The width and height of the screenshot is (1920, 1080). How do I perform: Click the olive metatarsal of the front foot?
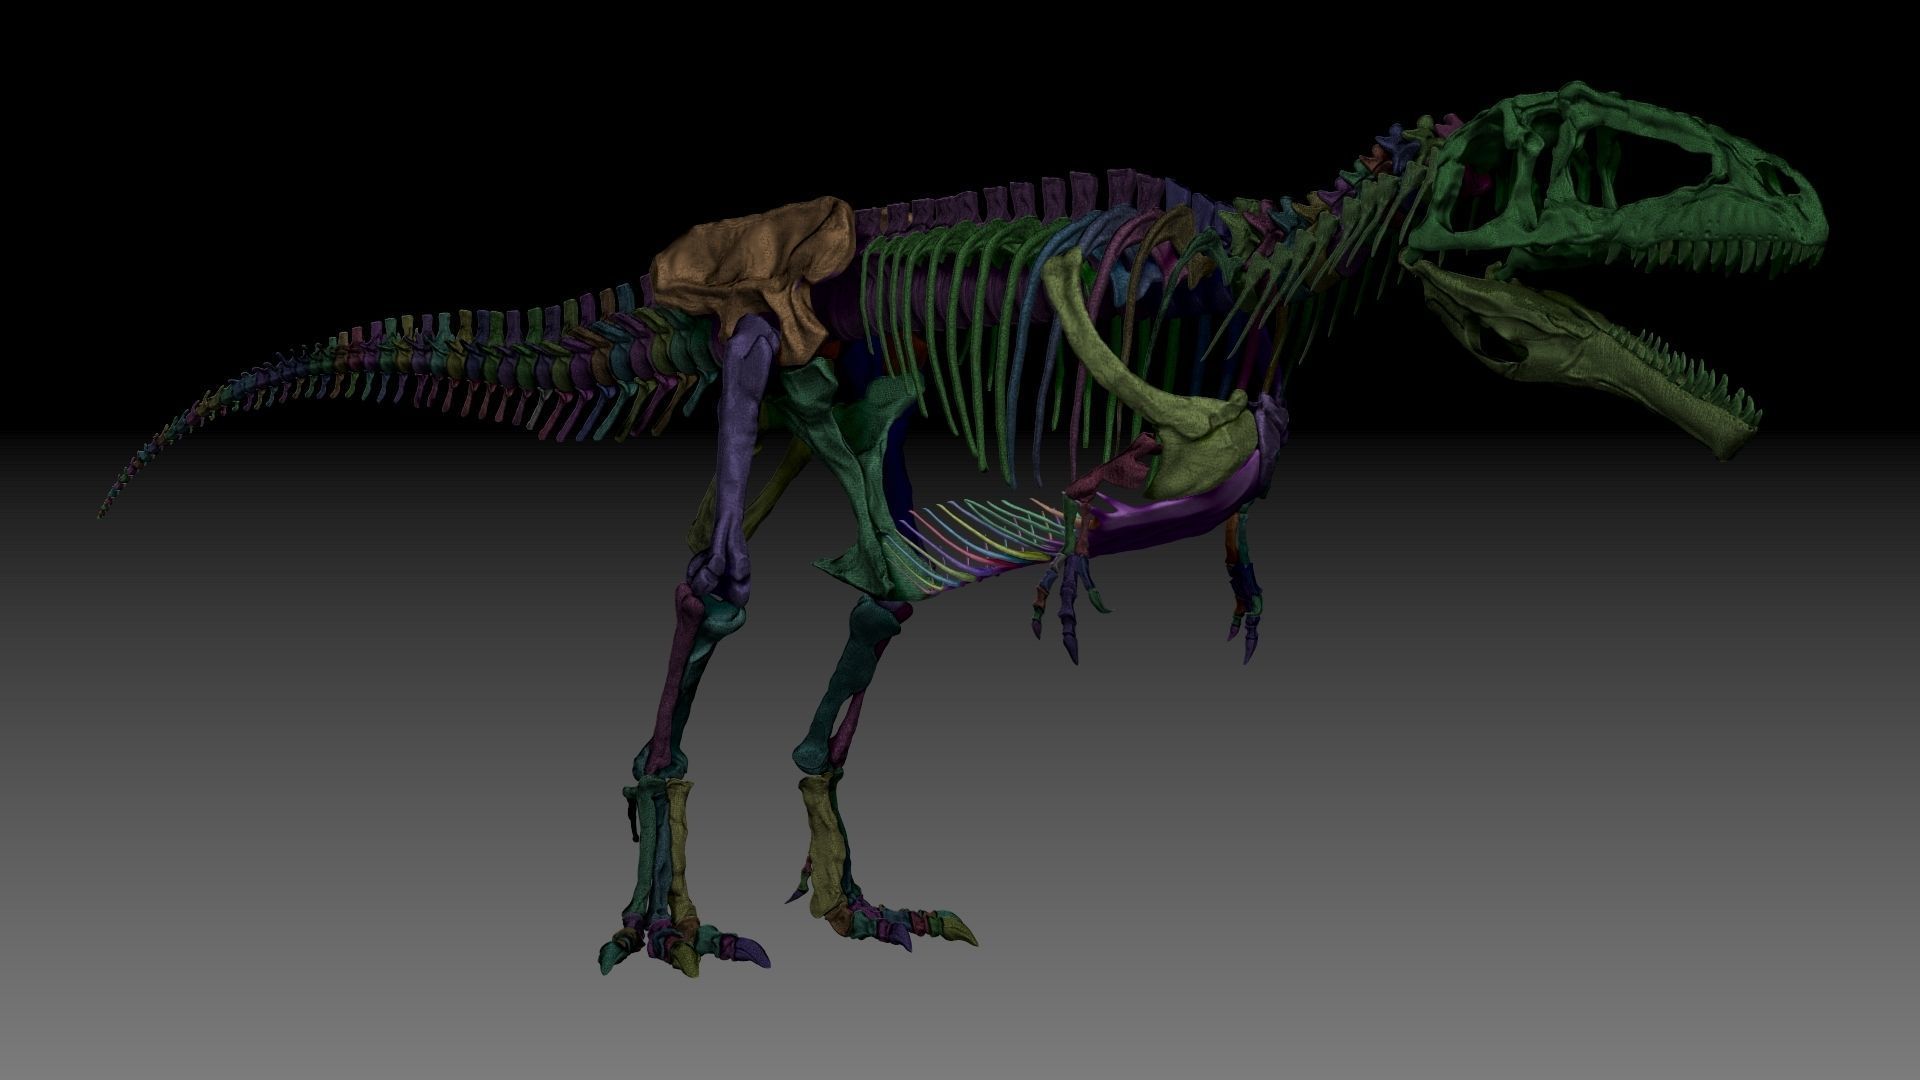click(x=826, y=845)
